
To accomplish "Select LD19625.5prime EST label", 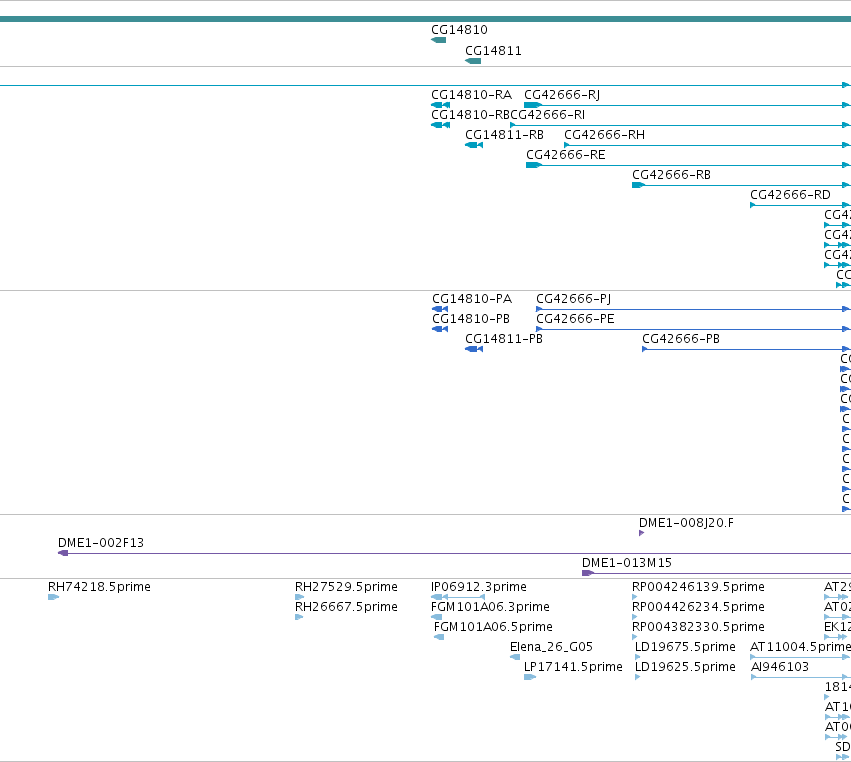I will [x=685, y=668].
